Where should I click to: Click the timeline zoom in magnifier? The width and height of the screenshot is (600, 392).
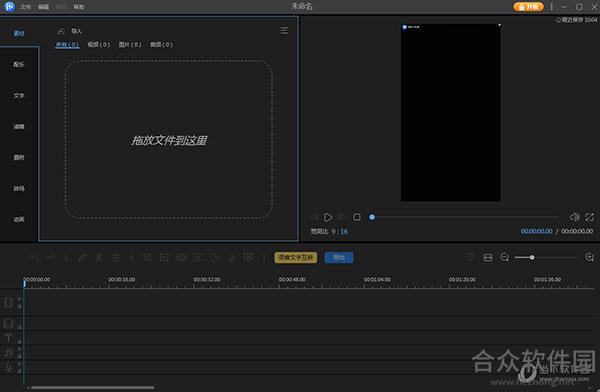[590, 257]
